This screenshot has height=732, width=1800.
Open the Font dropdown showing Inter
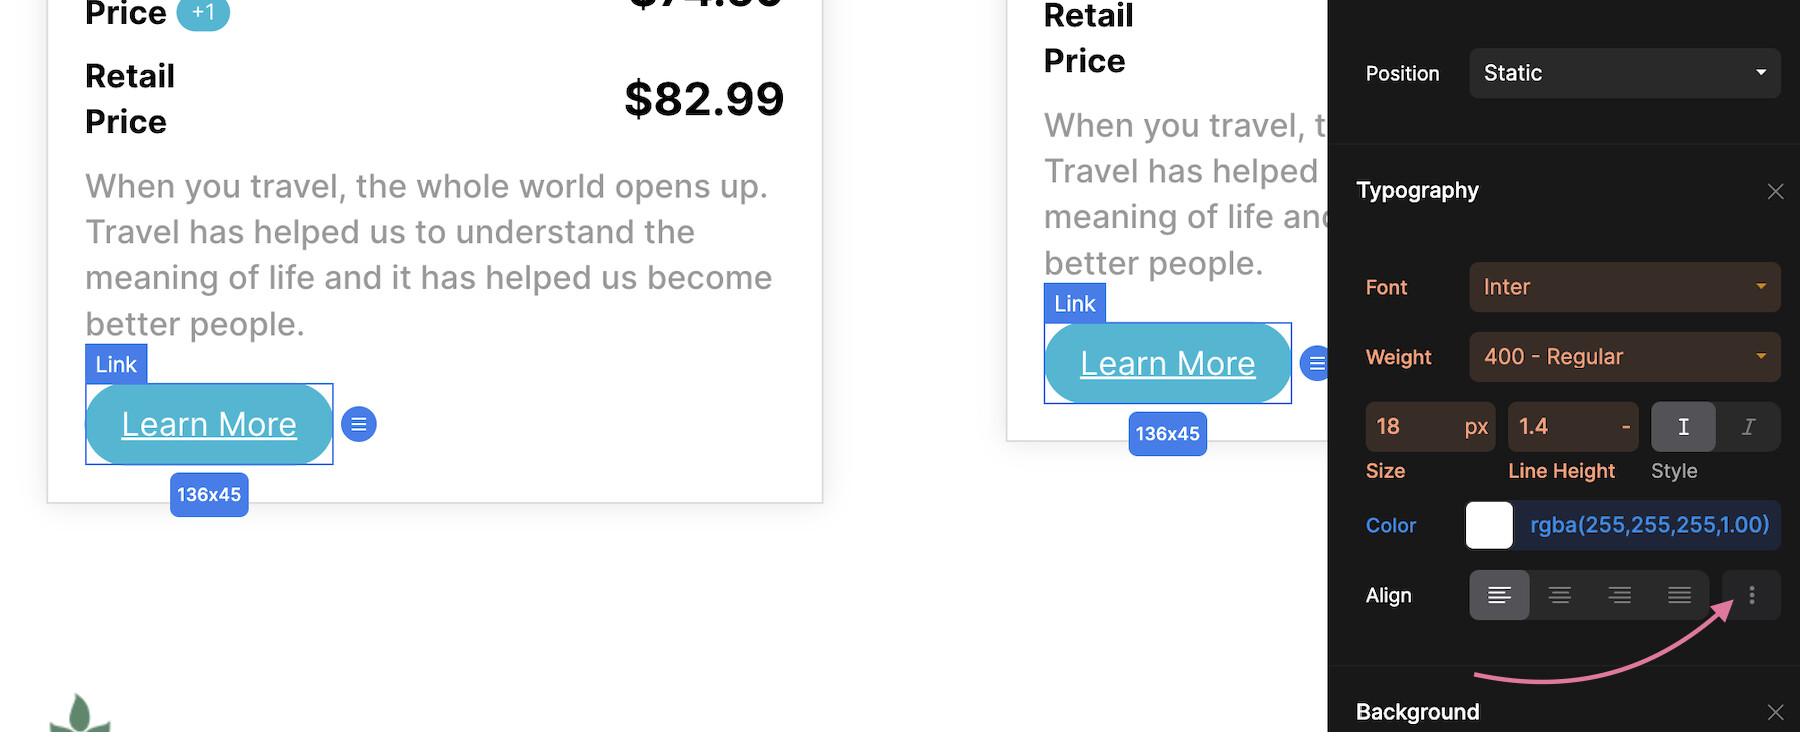point(1625,287)
